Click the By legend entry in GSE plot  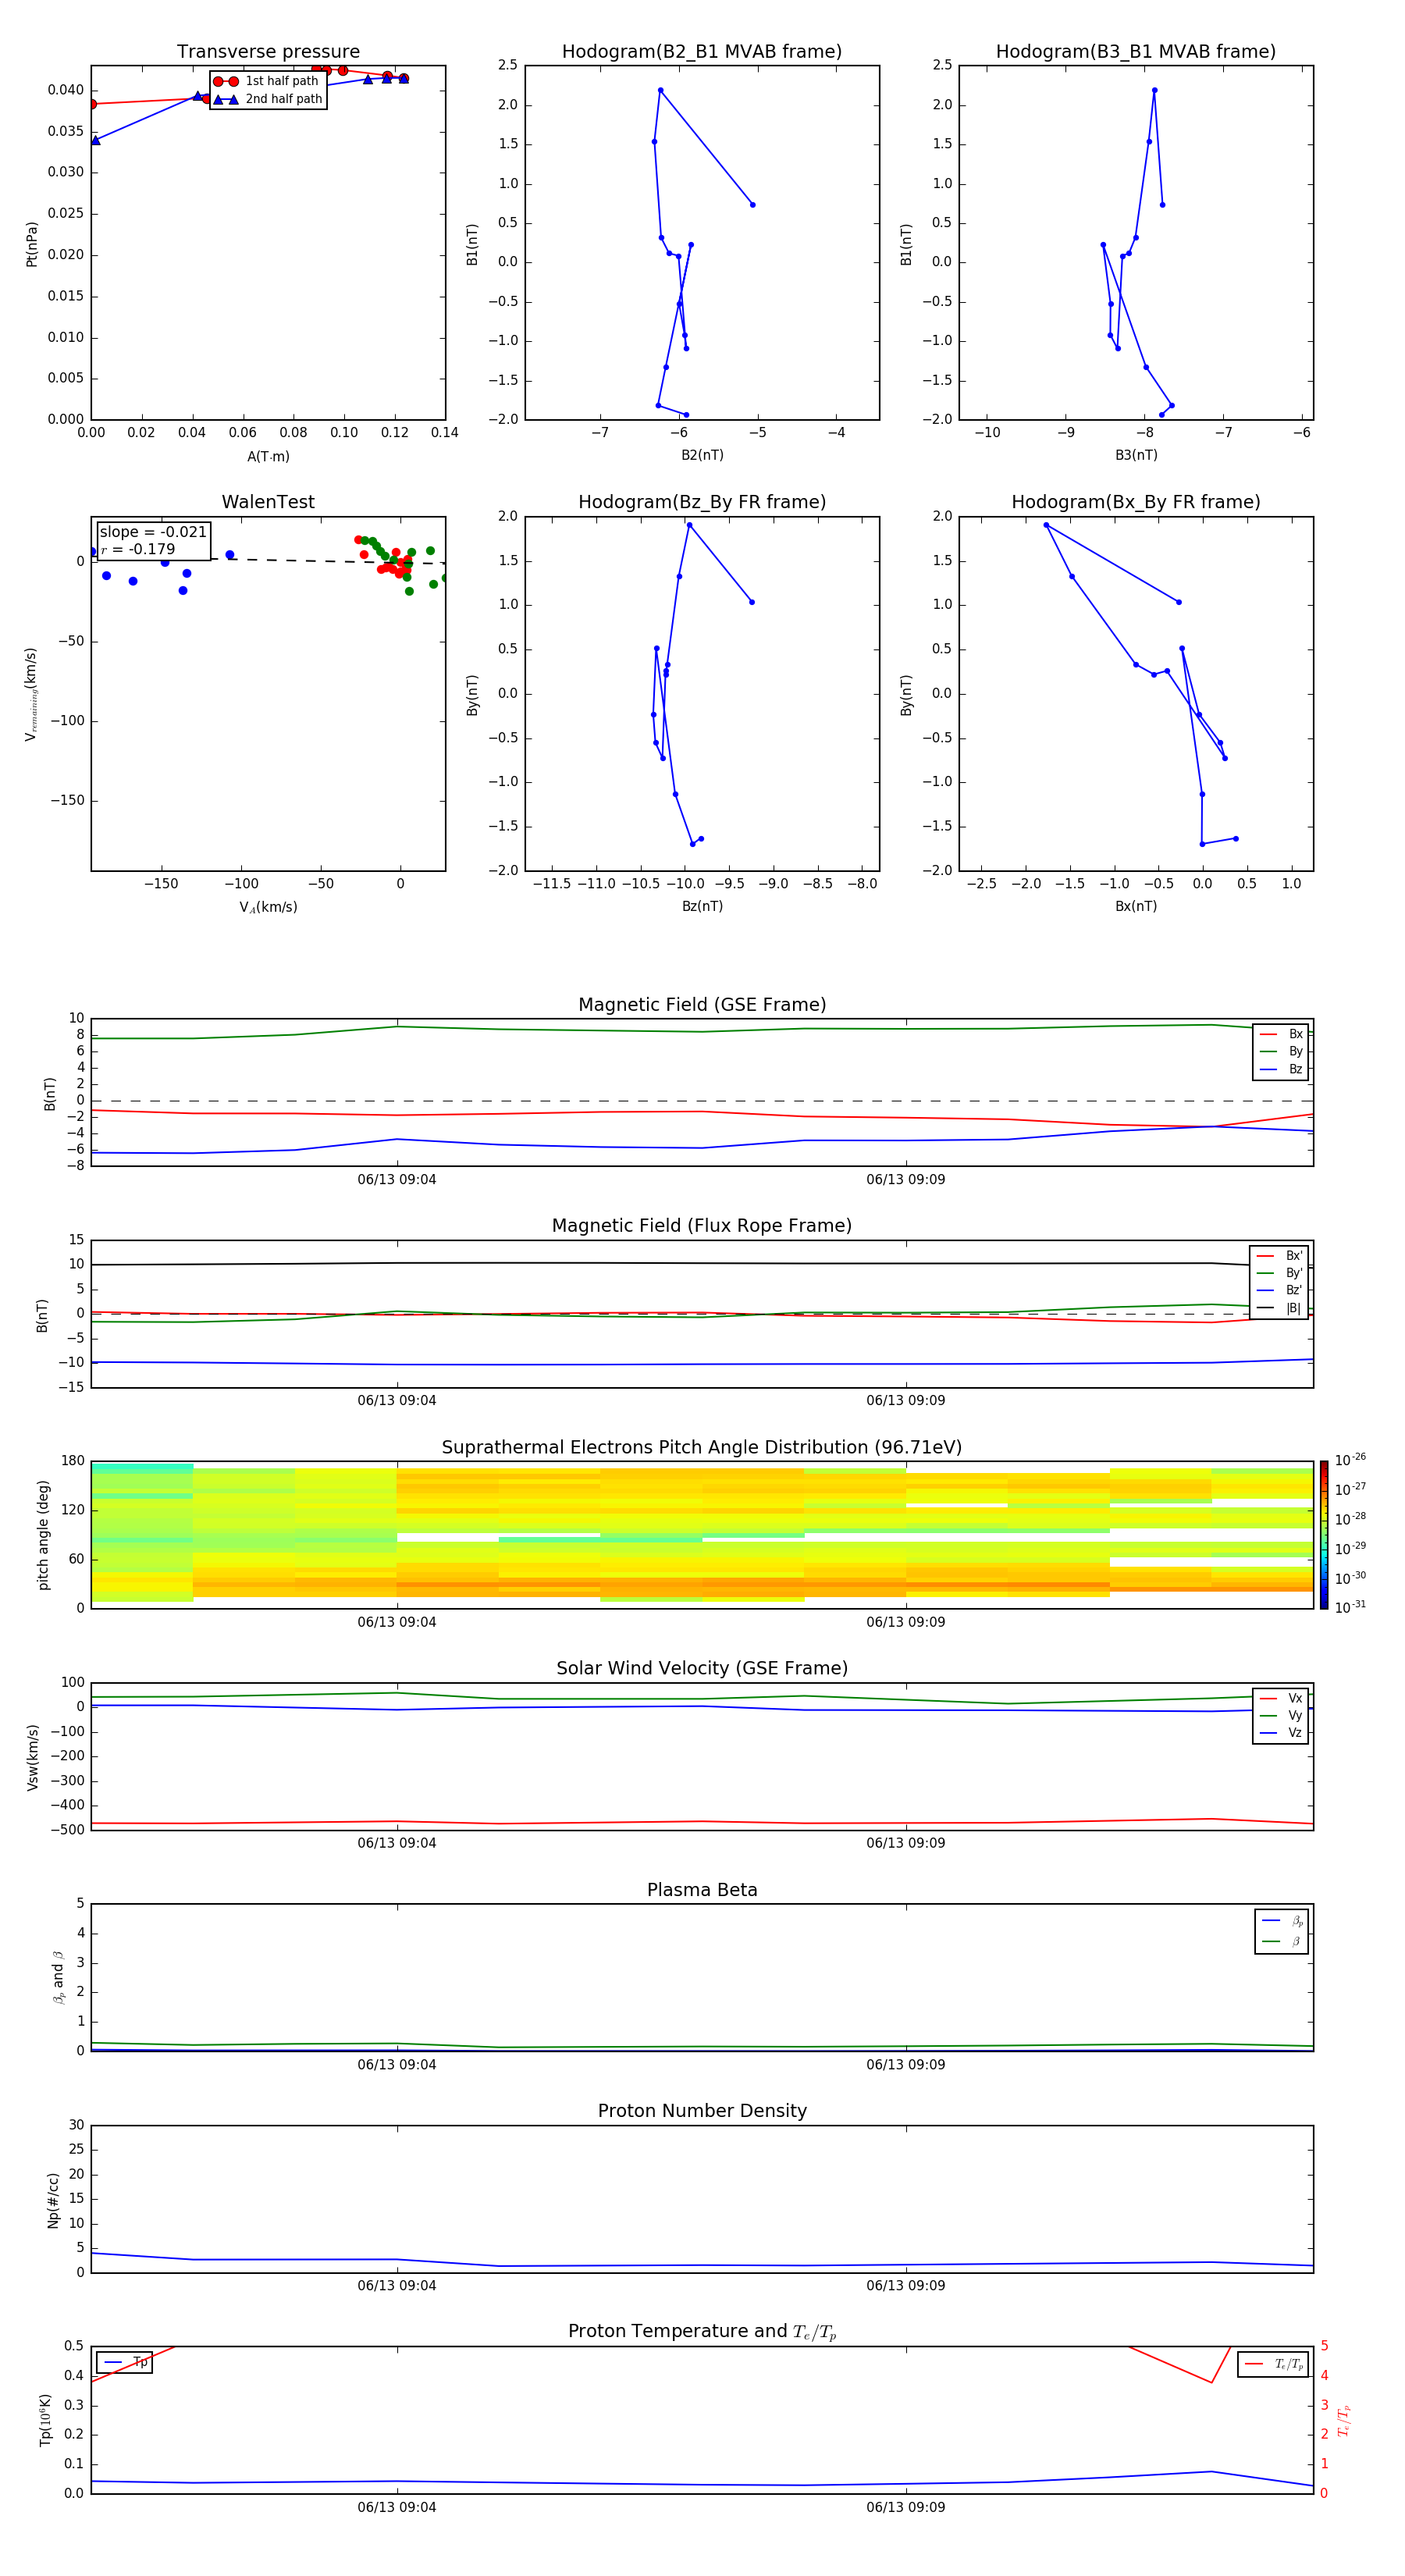[x=1281, y=1051]
